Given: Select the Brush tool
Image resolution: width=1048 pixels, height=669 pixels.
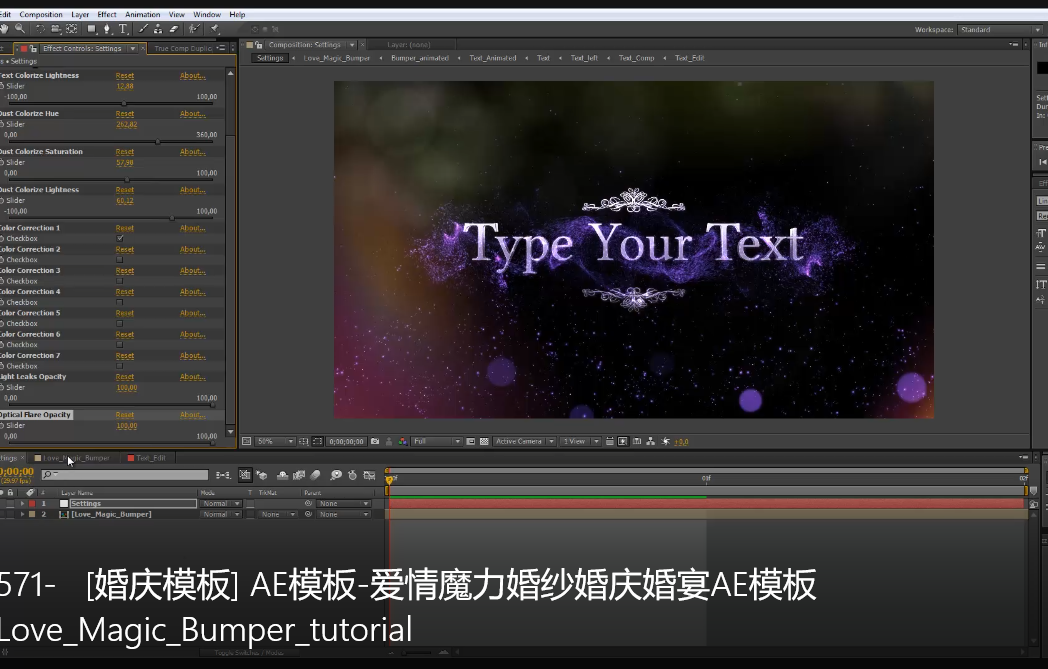Looking at the screenshot, I should coord(143,29).
